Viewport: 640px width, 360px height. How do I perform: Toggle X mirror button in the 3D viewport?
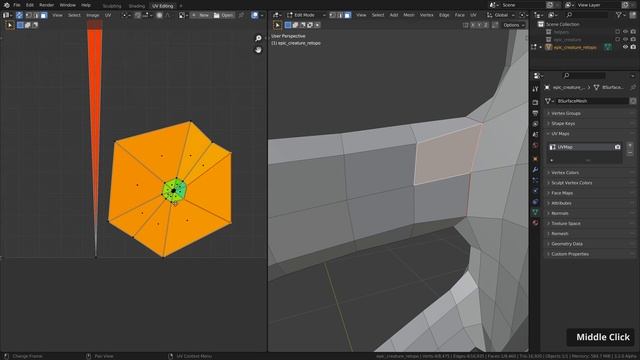(x=473, y=25)
